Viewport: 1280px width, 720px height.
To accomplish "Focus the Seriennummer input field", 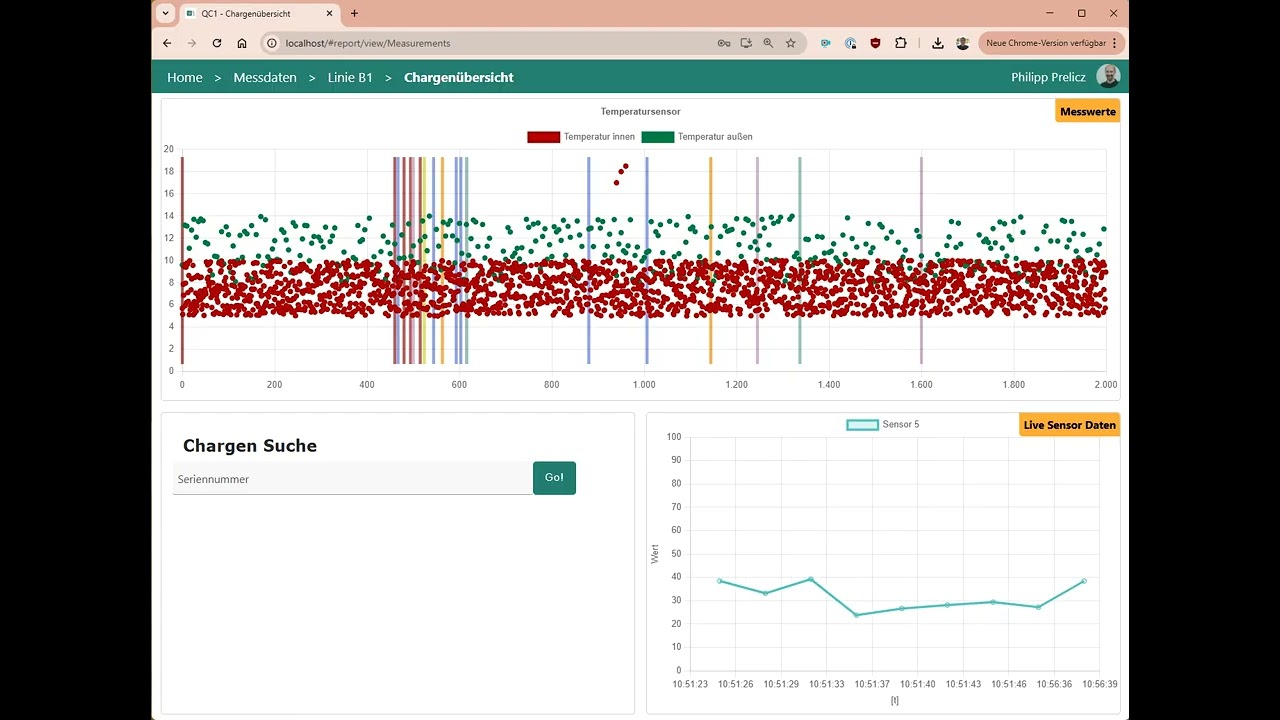I will [x=353, y=479].
